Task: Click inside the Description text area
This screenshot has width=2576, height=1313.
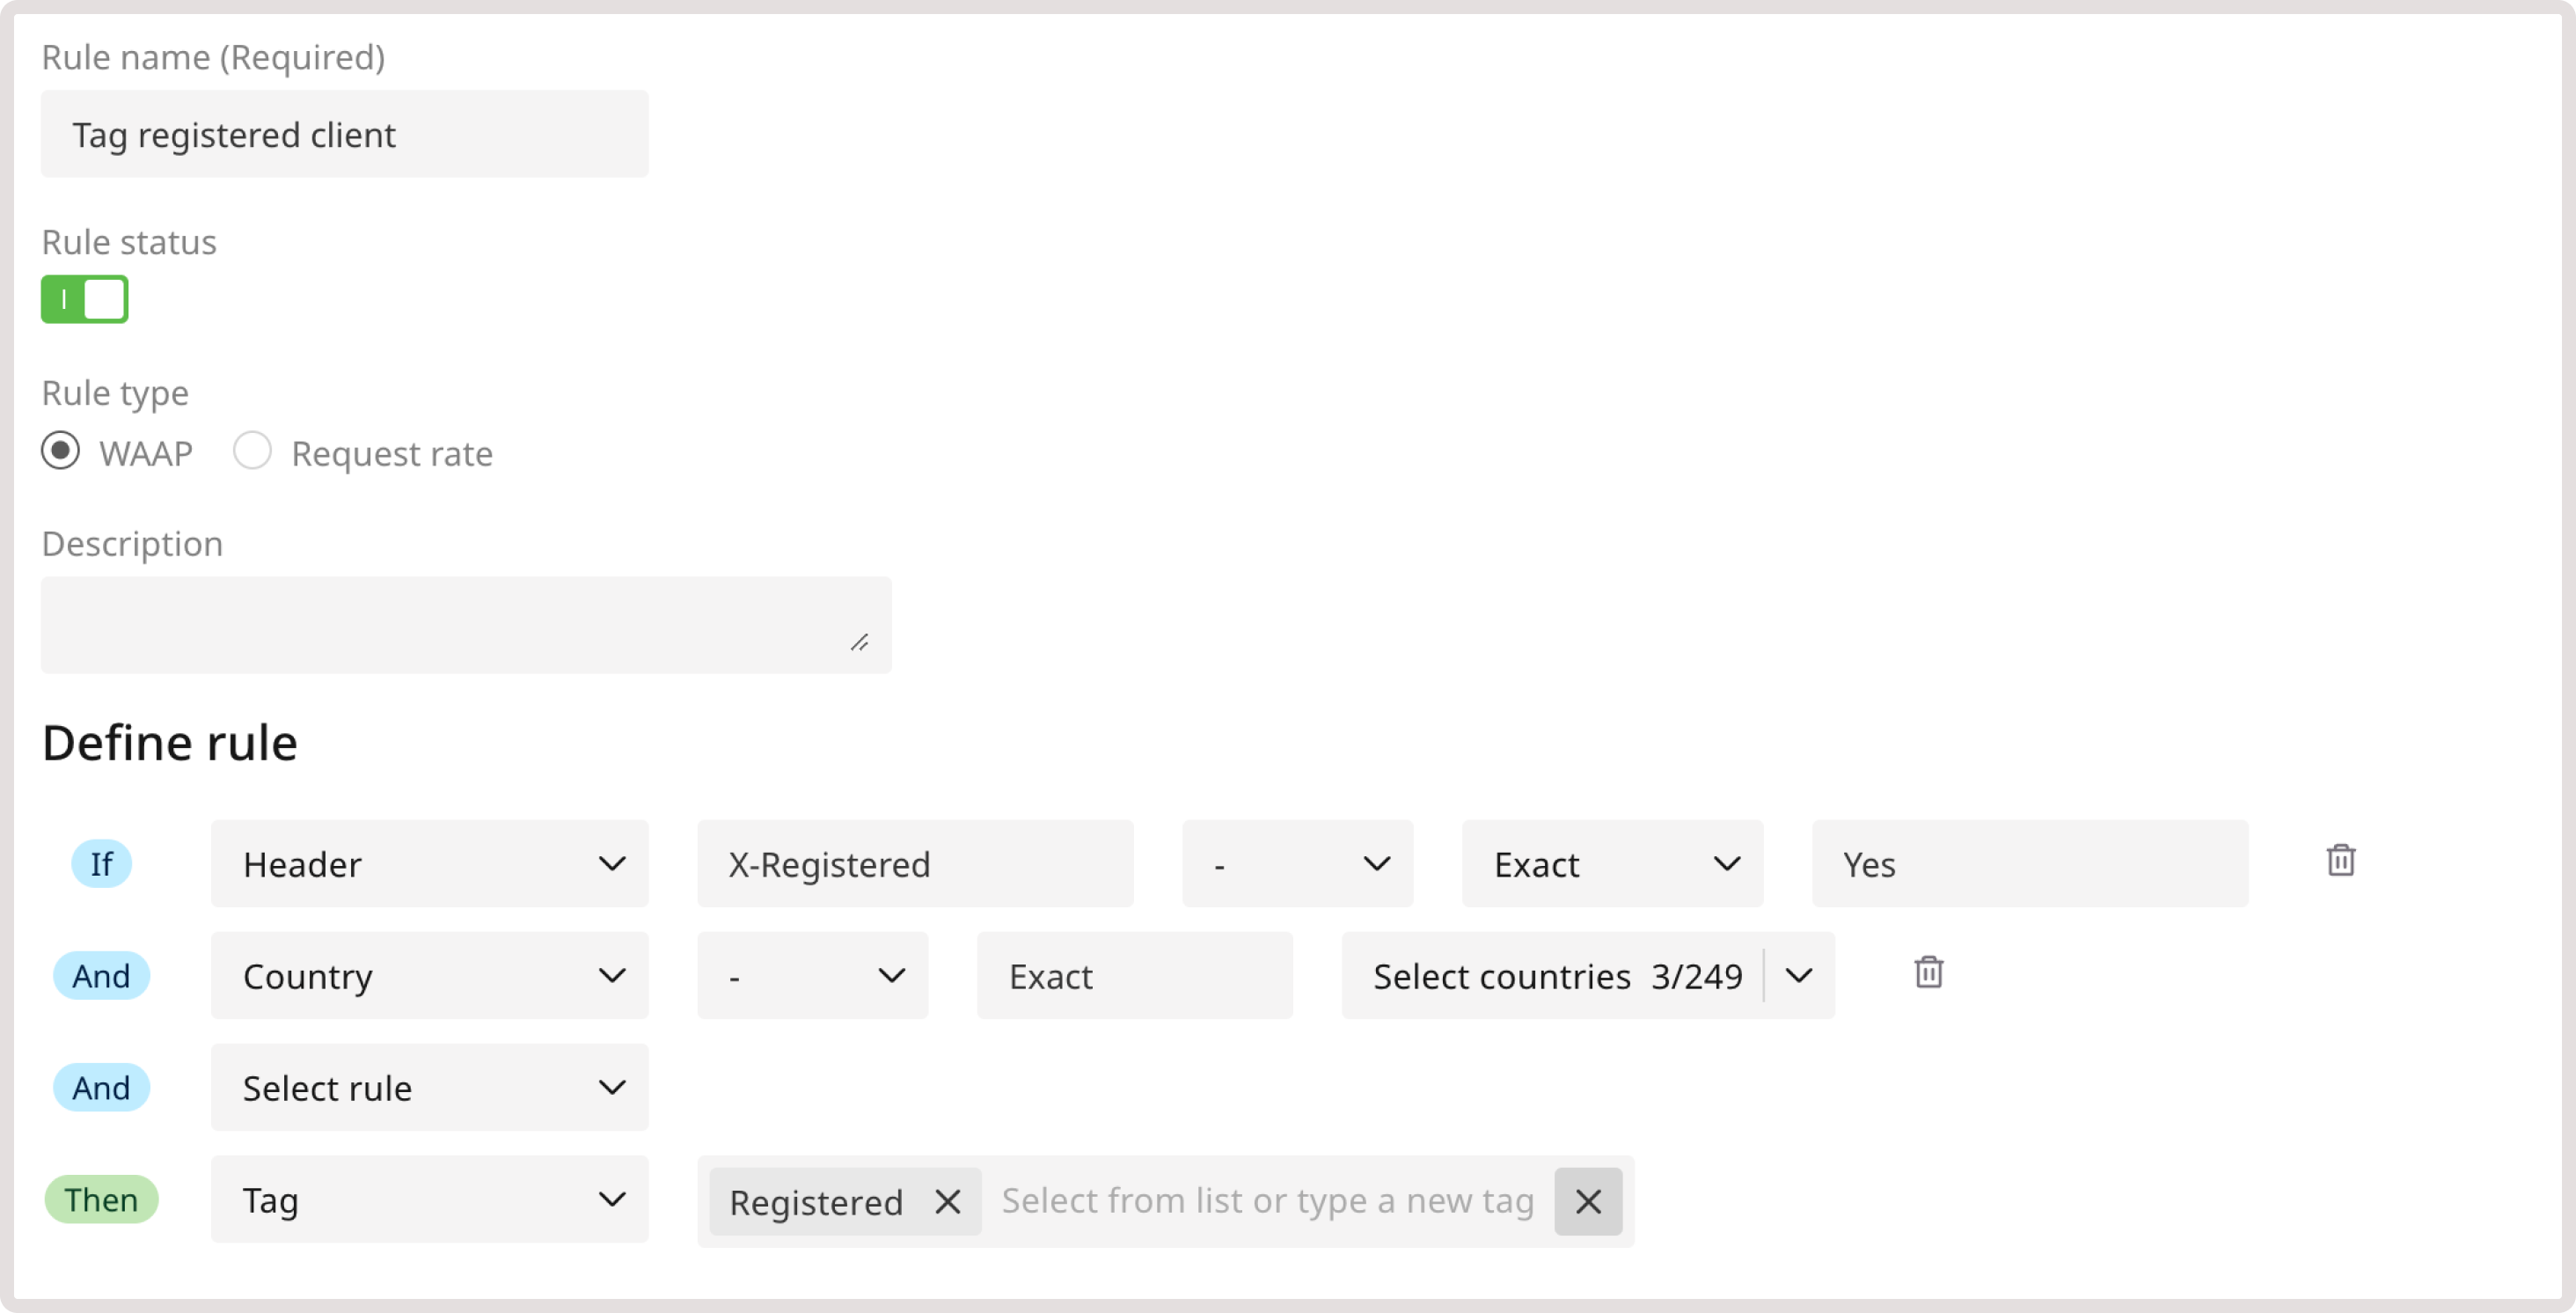Action: click(466, 624)
